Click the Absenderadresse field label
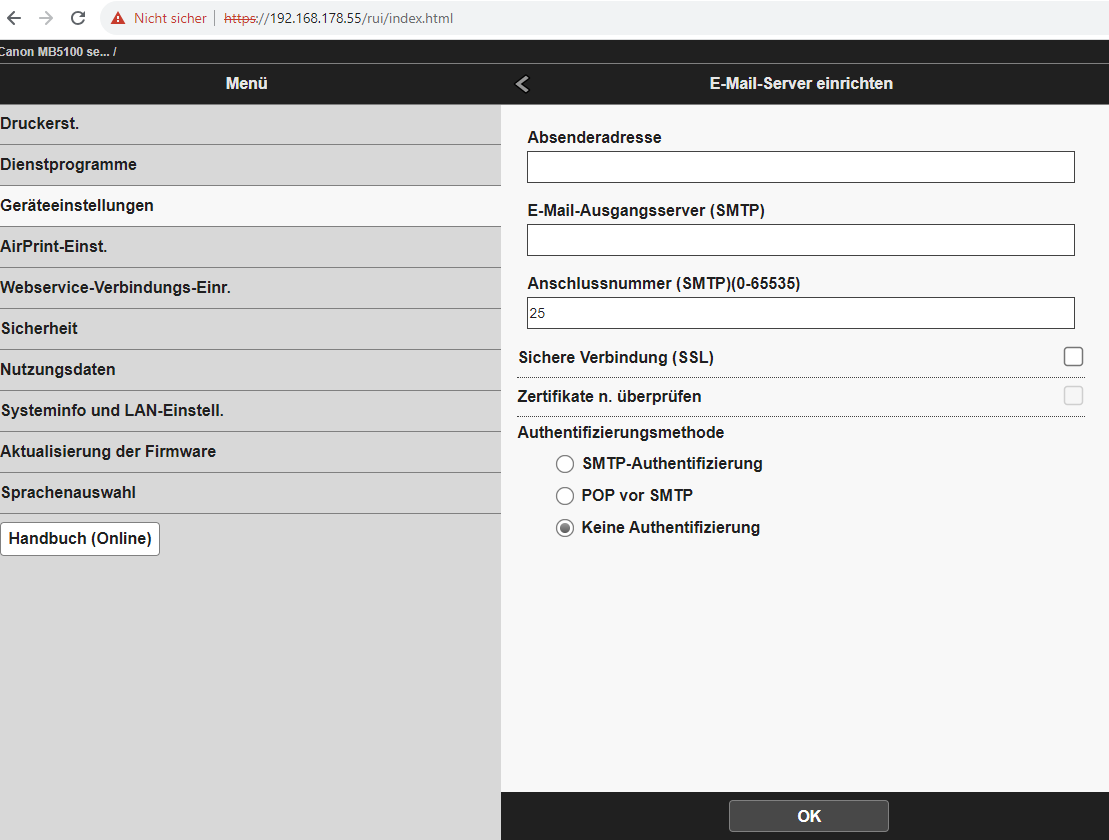Viewport: 1109px width, 840px height. click(594, 138)
